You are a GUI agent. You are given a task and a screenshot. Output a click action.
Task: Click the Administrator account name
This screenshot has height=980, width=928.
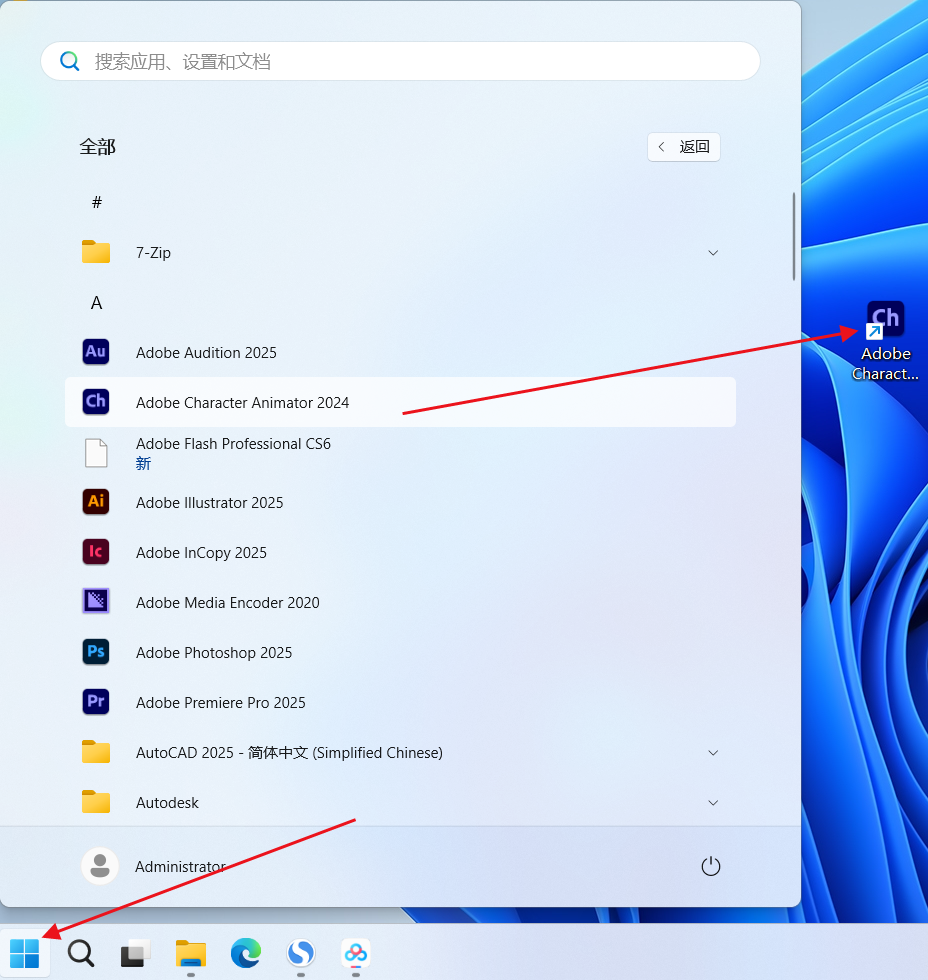(180, 866)
